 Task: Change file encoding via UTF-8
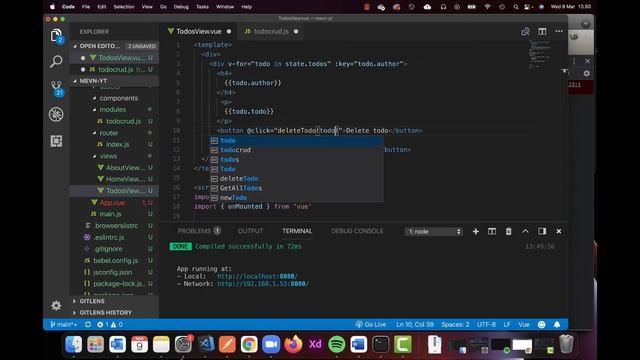point(486,324)
